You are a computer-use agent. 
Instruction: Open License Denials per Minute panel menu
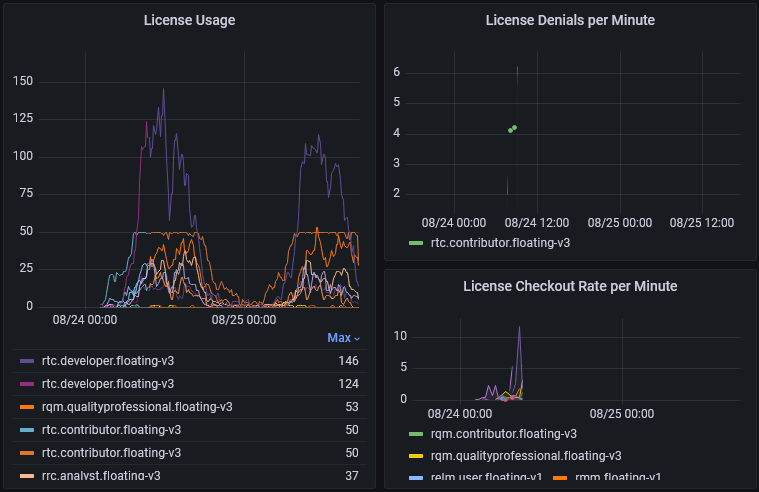[569, 20]
